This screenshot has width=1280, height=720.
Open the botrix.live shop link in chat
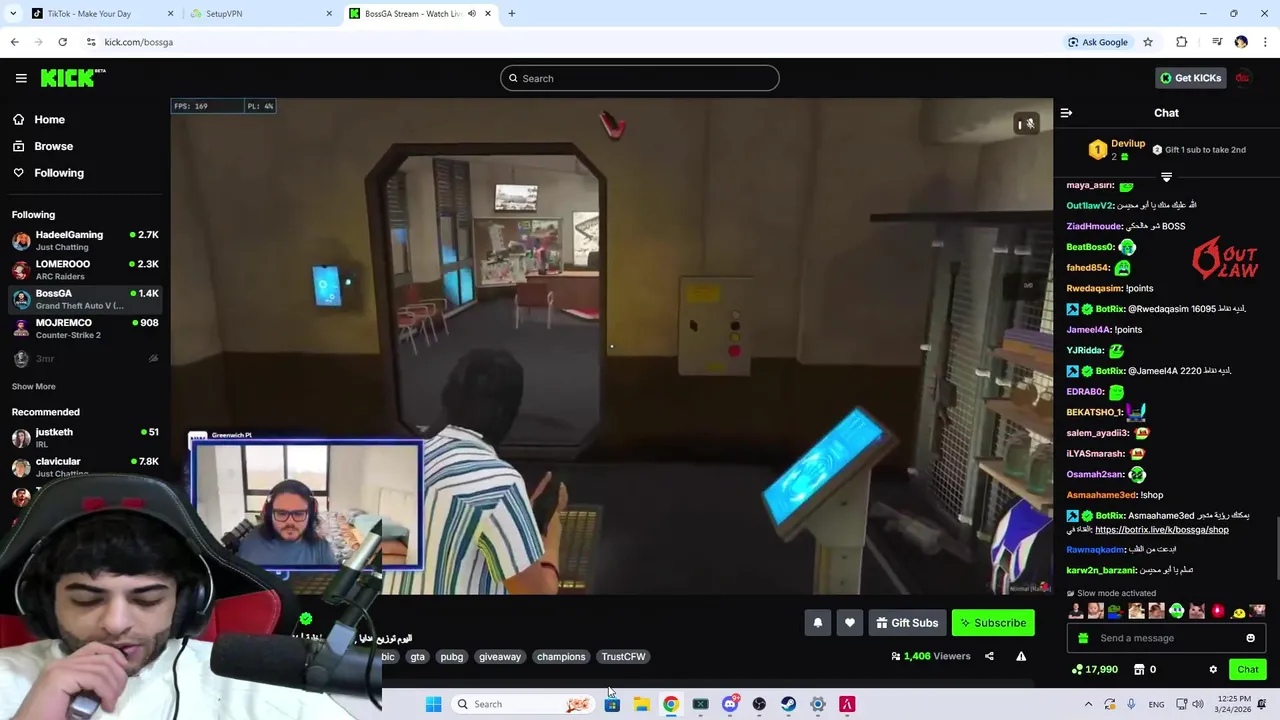pos(1161,530)
